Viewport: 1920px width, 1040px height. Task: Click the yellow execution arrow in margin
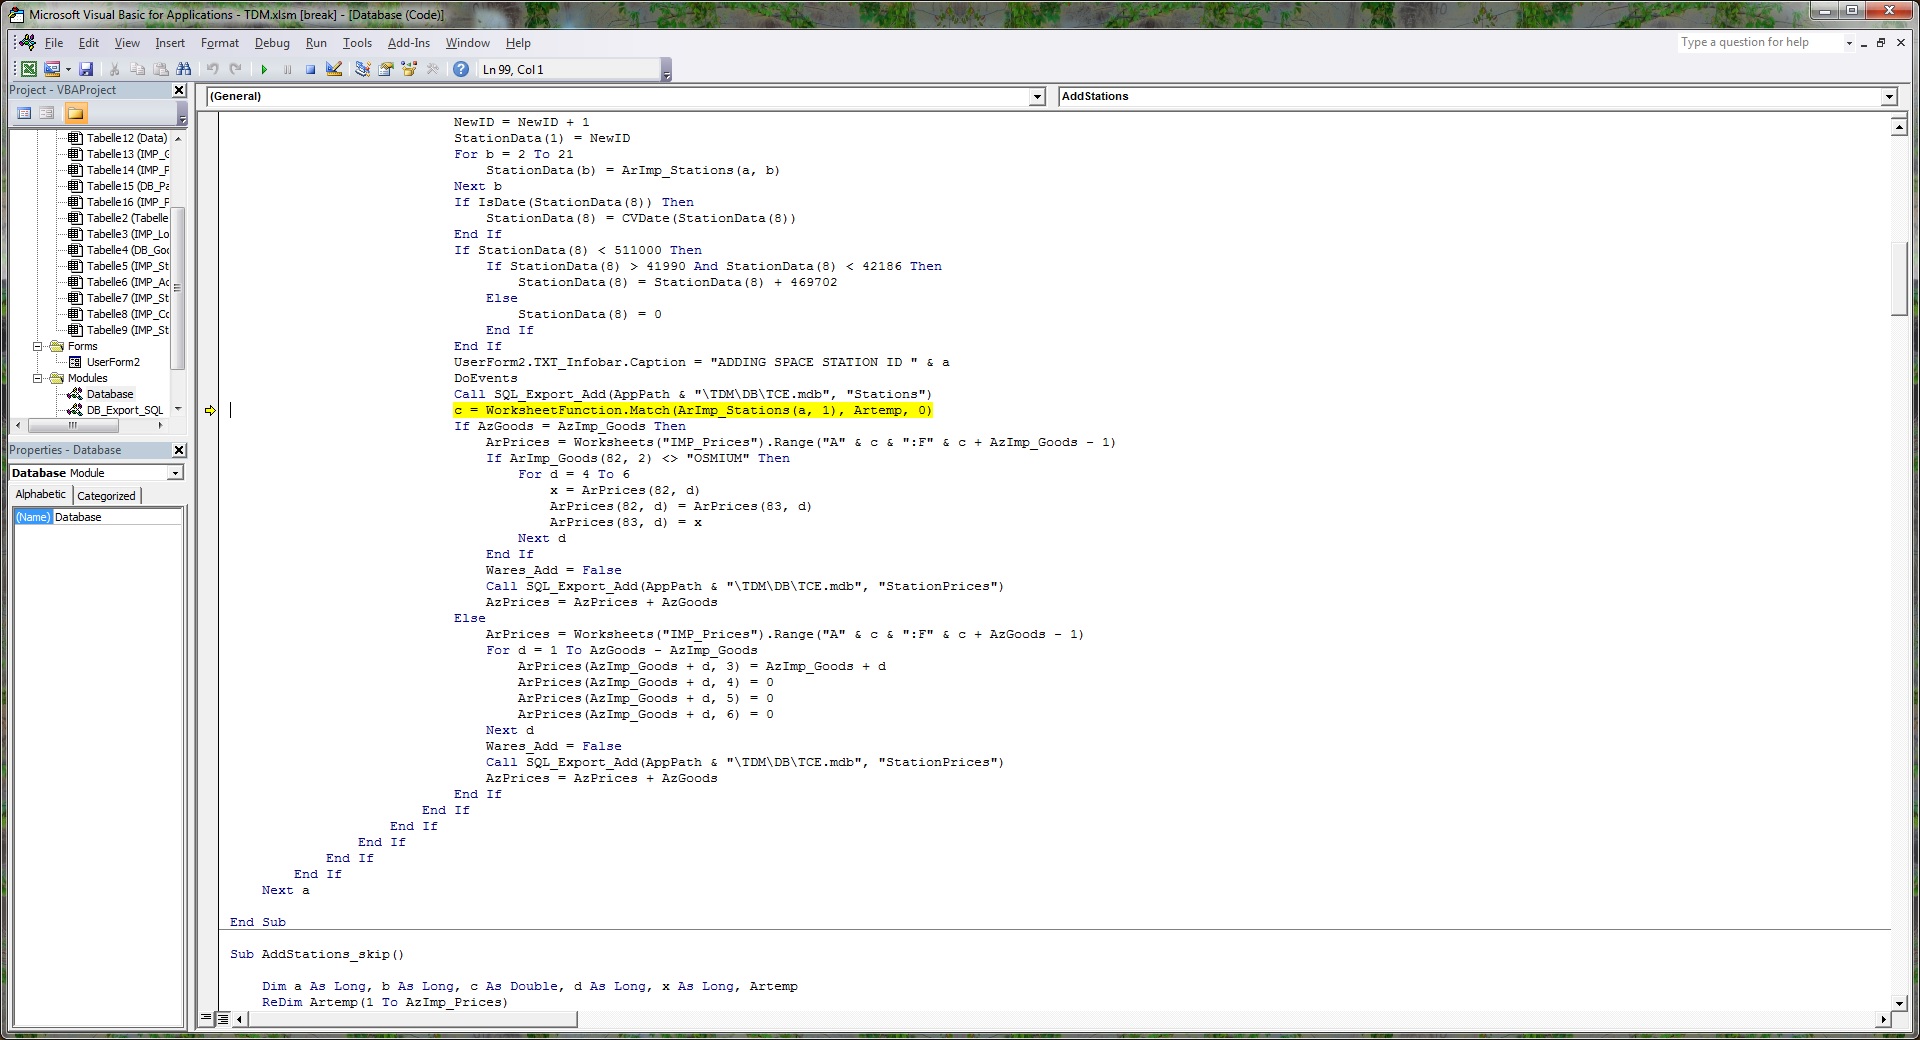click(210, 410)
